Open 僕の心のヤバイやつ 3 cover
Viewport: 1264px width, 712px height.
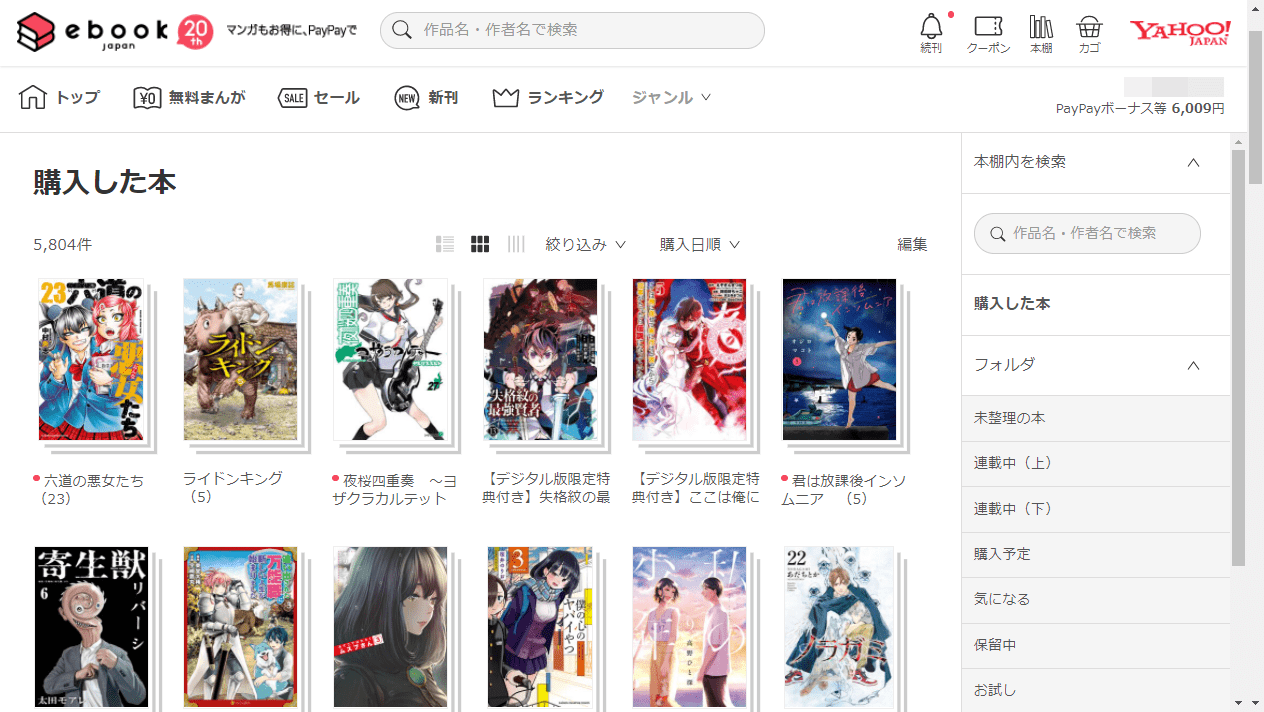540,627
